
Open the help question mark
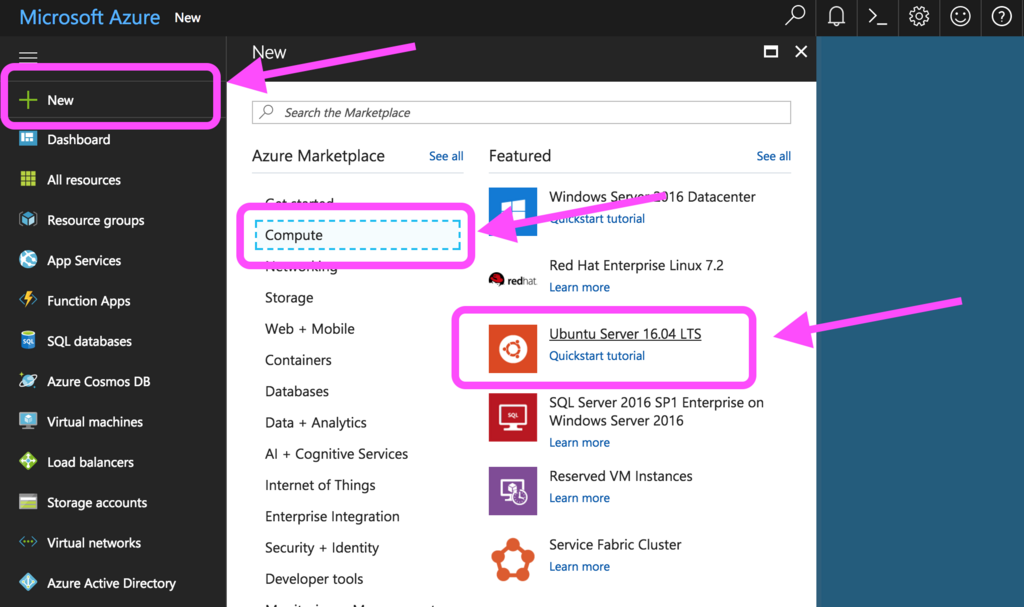pos(1001,16)
